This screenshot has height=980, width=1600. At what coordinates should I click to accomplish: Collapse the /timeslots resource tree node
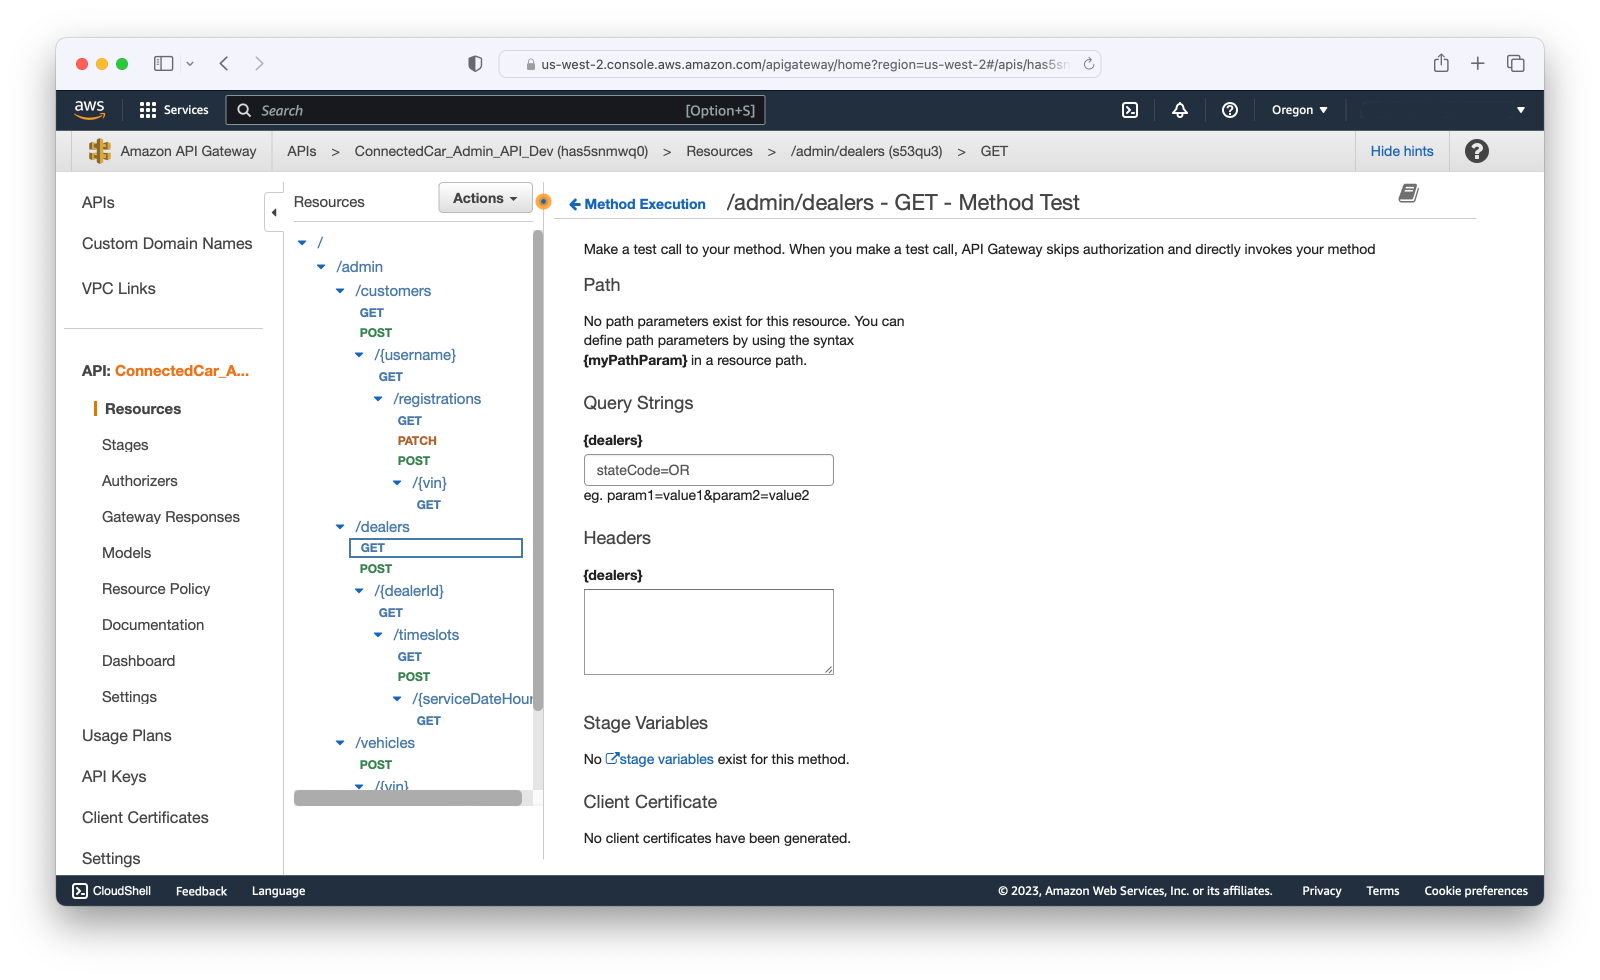click(x=378, y=635)
